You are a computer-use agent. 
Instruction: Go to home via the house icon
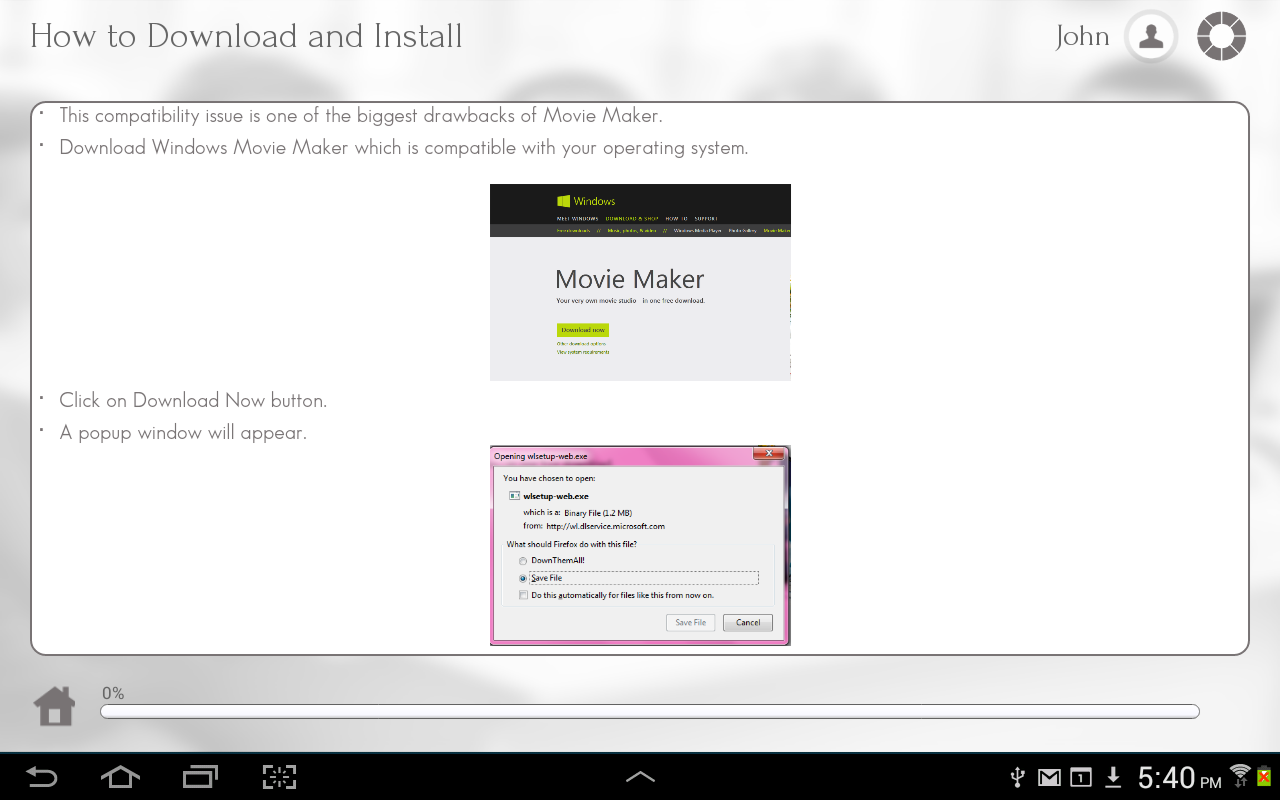coord(55,706)
